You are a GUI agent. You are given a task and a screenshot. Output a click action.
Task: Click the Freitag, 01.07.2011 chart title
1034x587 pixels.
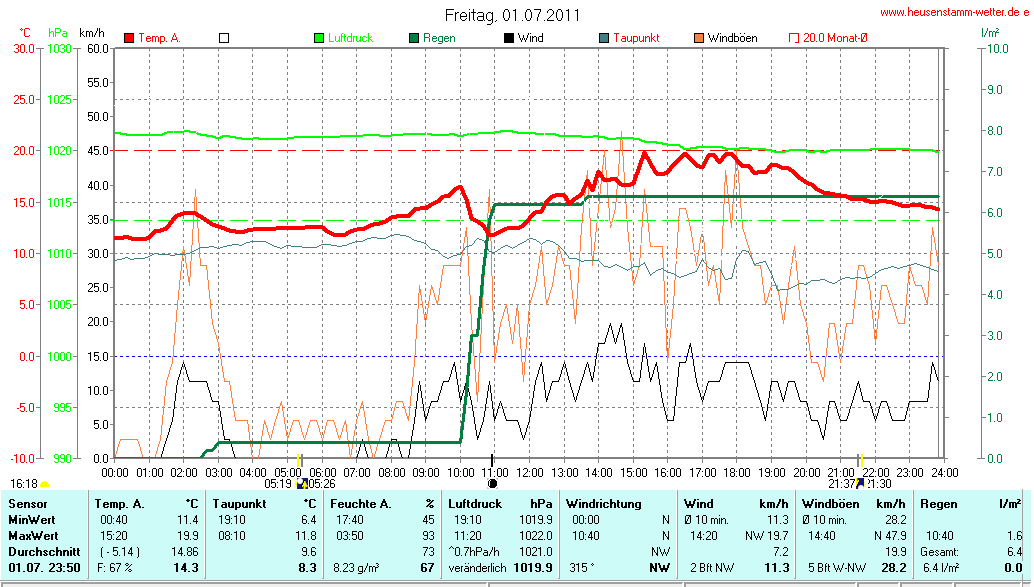coord(512,15)
